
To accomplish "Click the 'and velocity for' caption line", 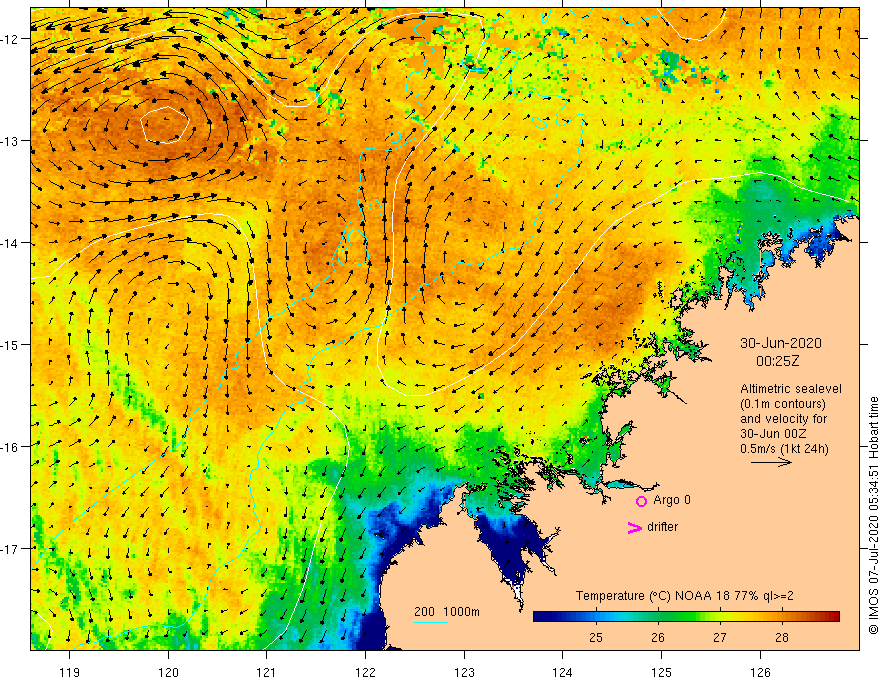I will tap(783, 419).
